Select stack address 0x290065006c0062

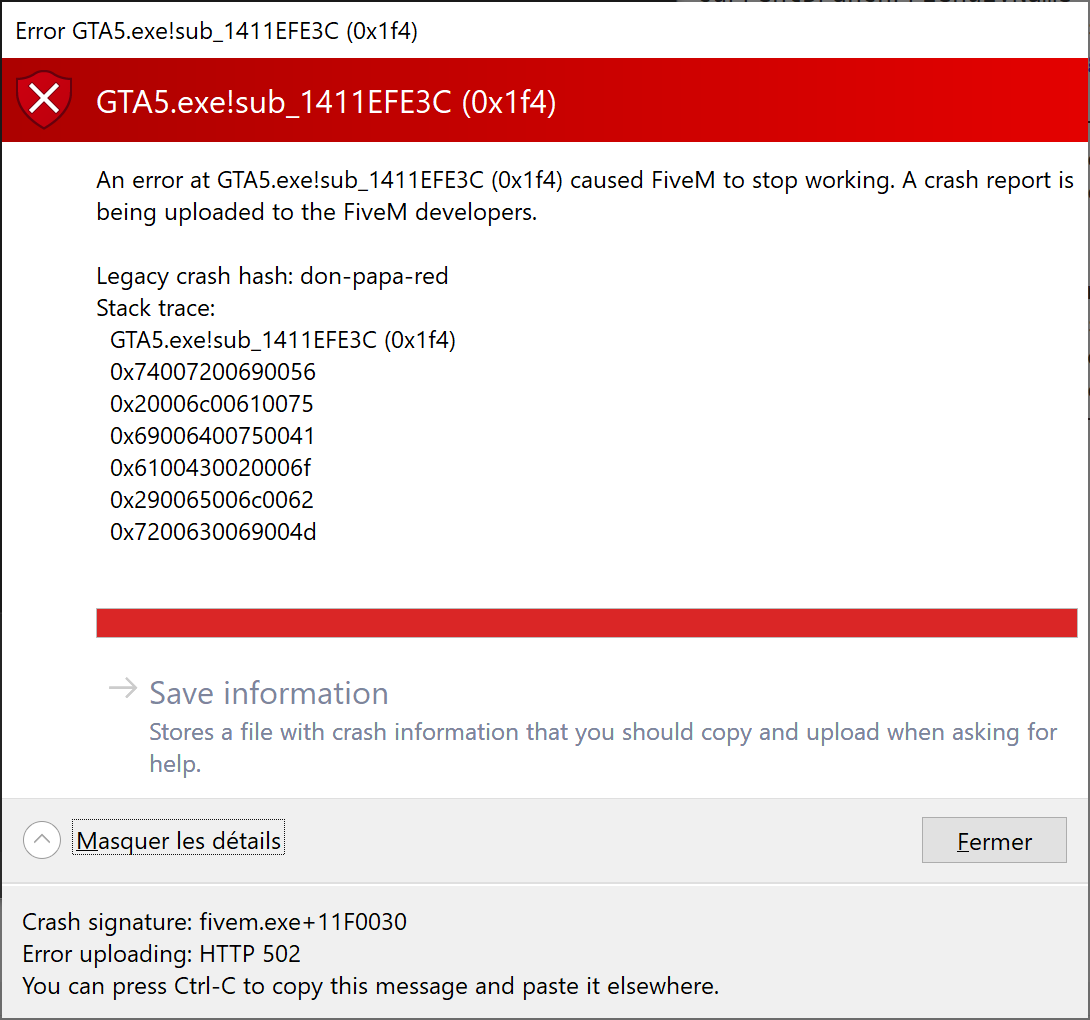tap(212, 500)
